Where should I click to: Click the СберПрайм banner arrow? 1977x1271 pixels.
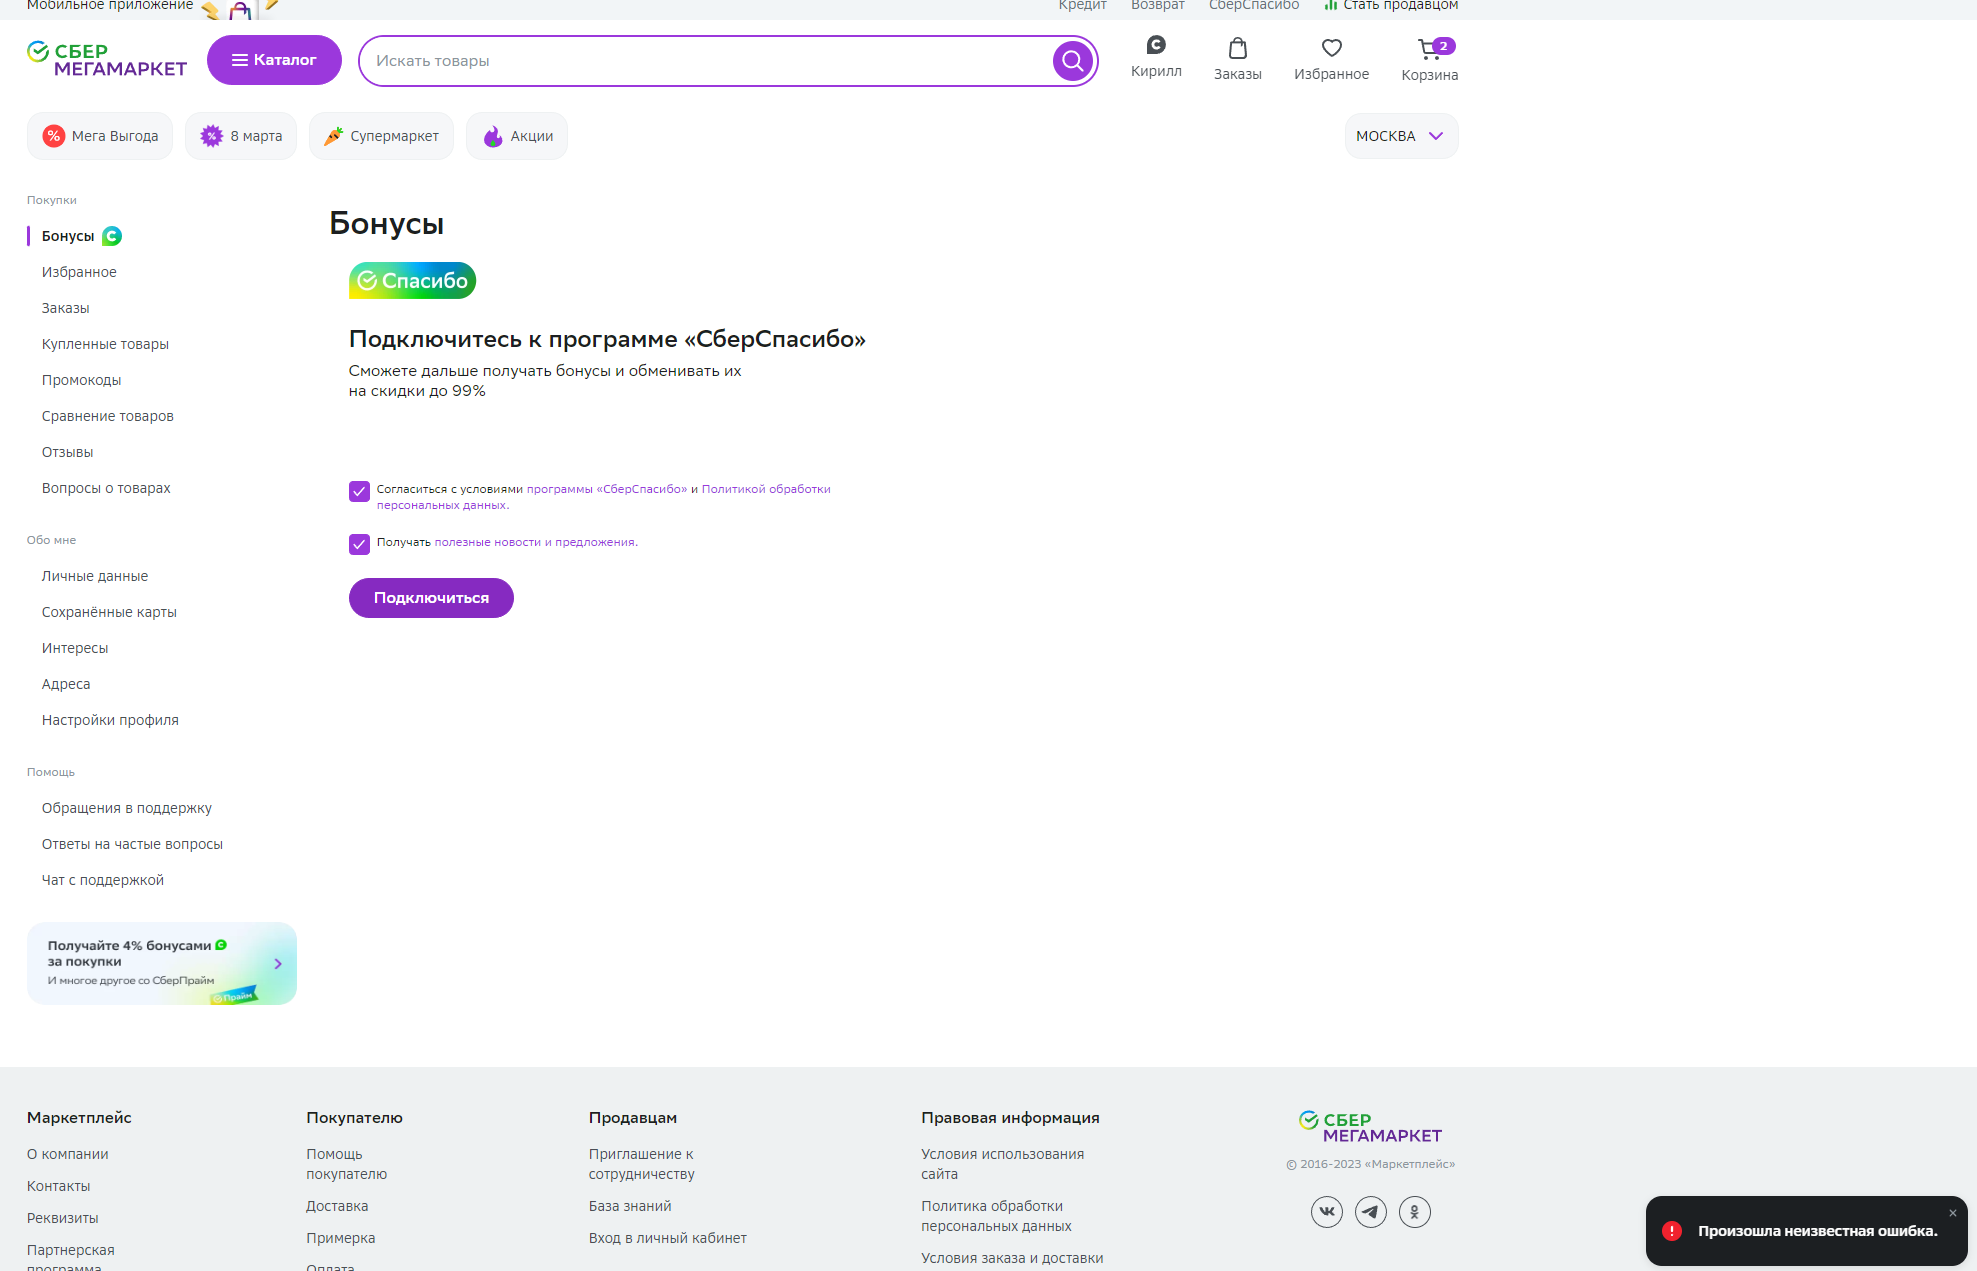tap(278, 964)
